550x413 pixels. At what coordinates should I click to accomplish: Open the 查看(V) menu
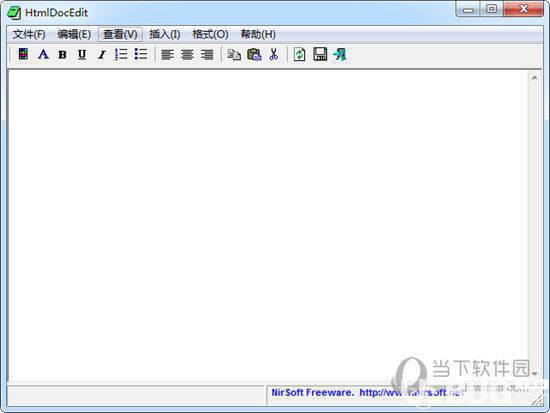click(x=120, y=34)
